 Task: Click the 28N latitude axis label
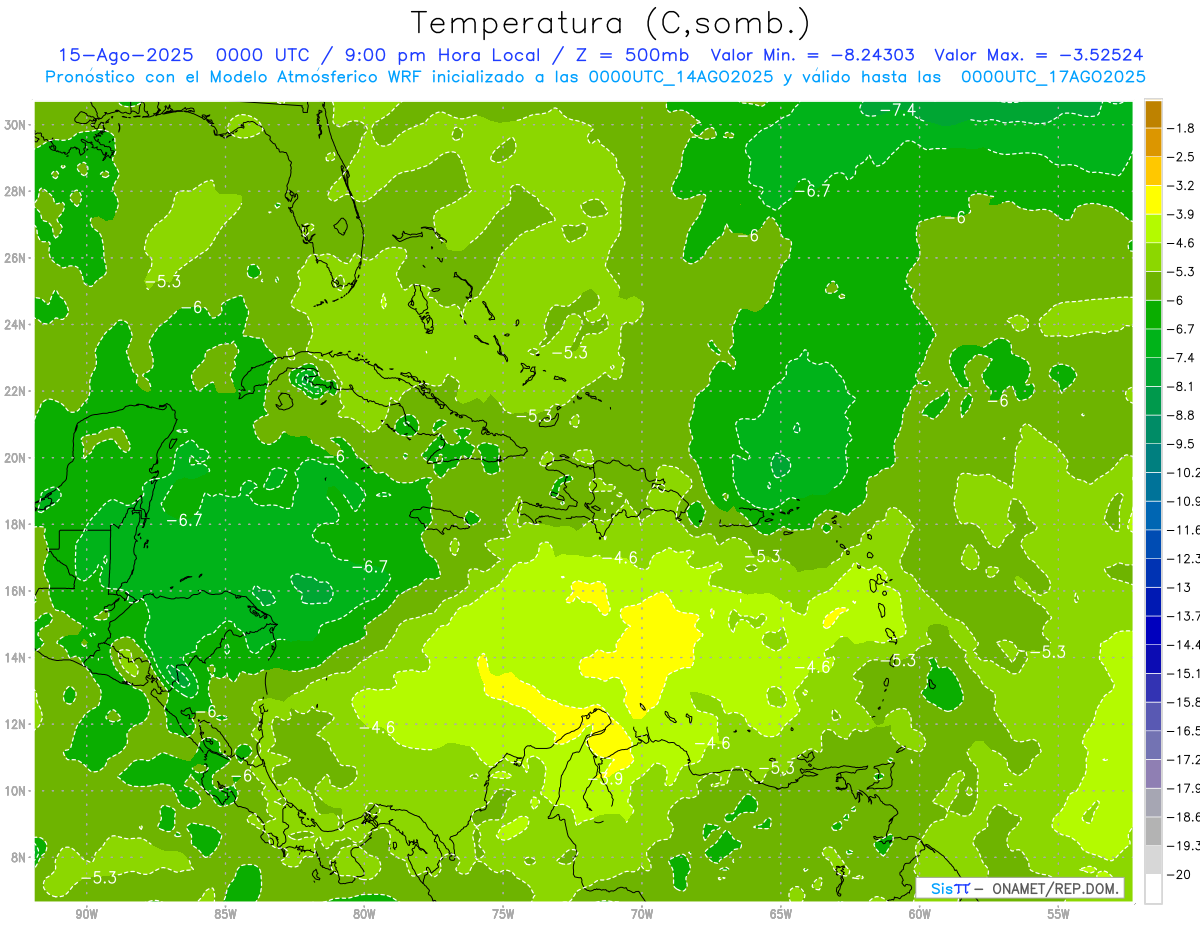click(17, 191)
